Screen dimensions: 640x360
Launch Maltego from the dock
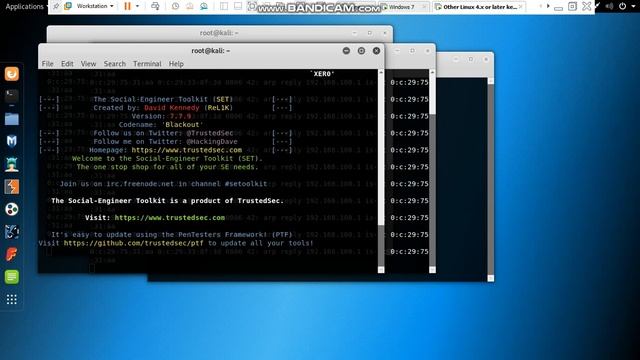(11, 232)
